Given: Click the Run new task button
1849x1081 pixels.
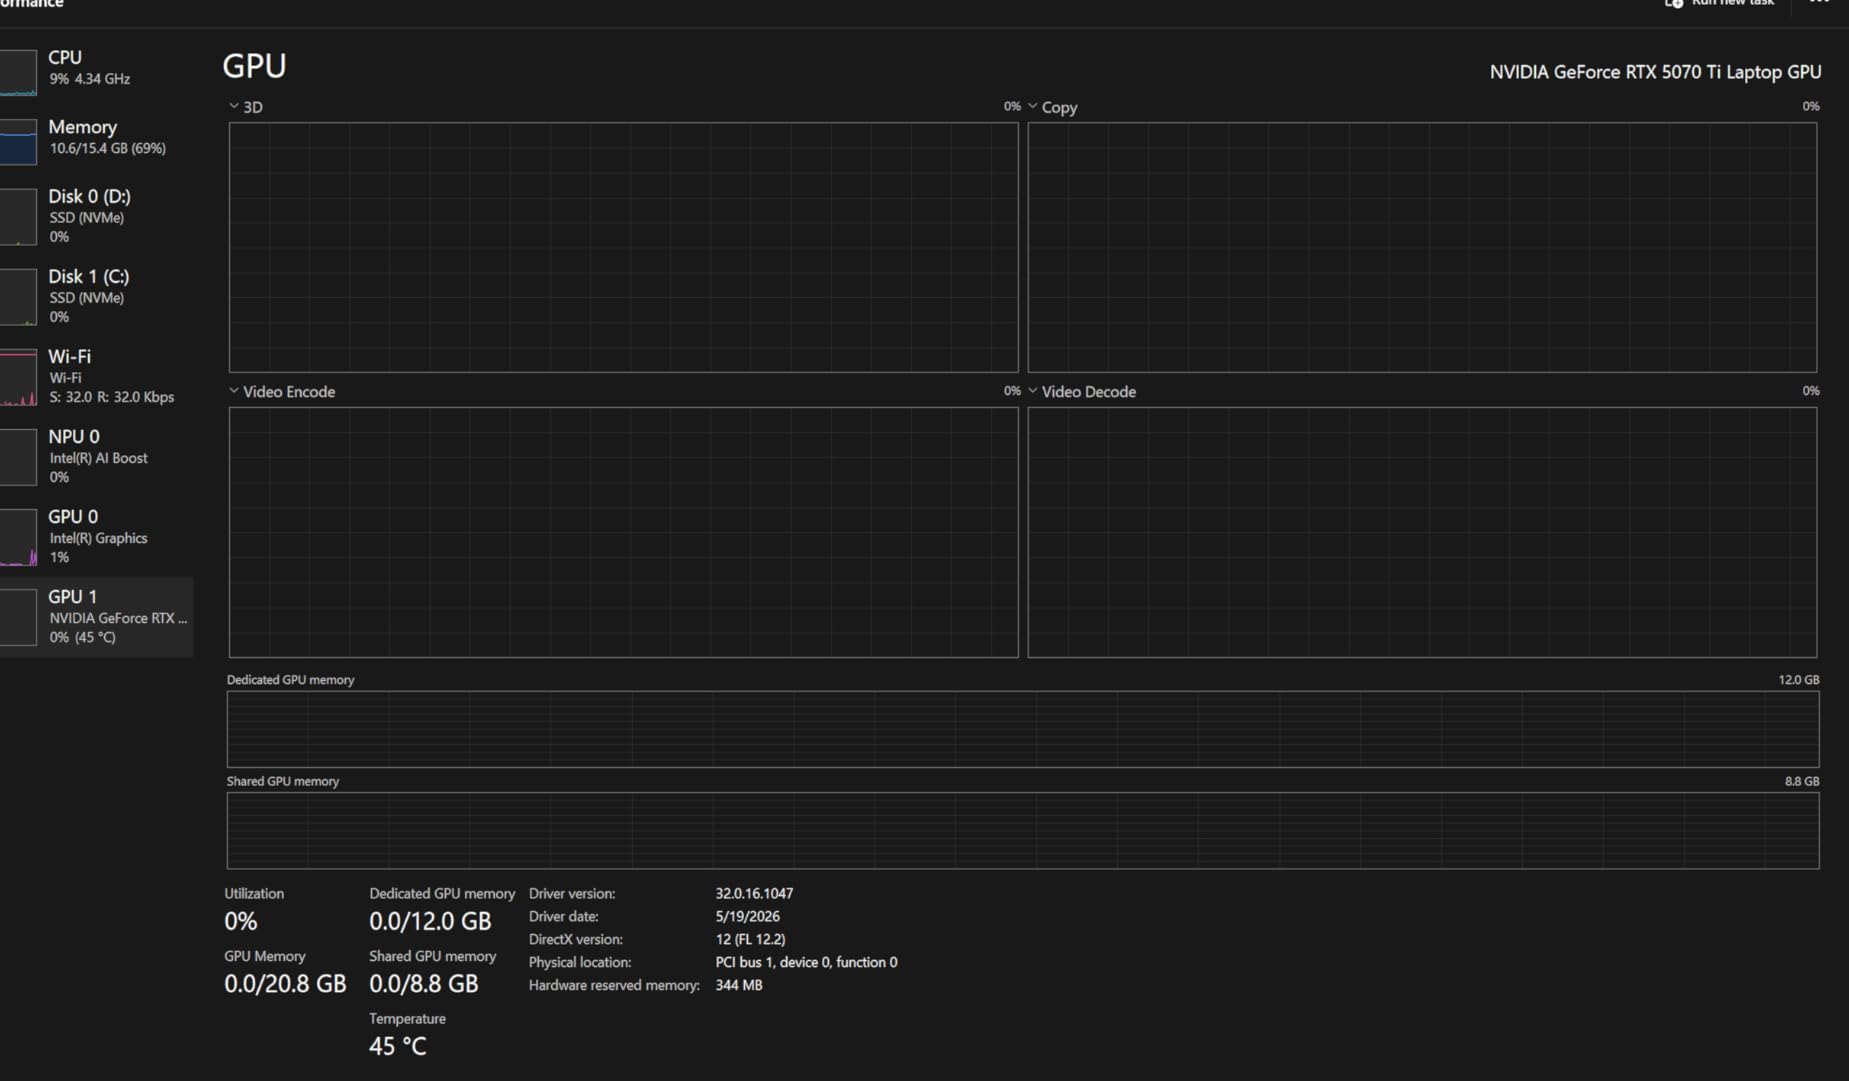Looking at the screenshot, I should tap(1720, 3).
